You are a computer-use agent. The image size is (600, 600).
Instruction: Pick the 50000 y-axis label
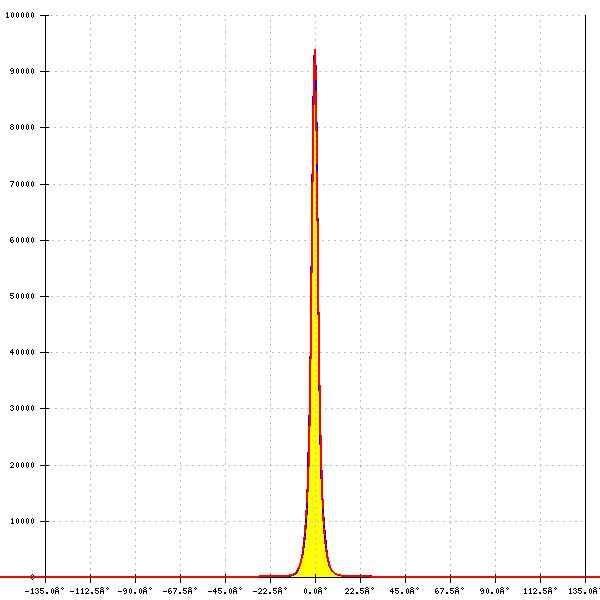tap(22, 296)
